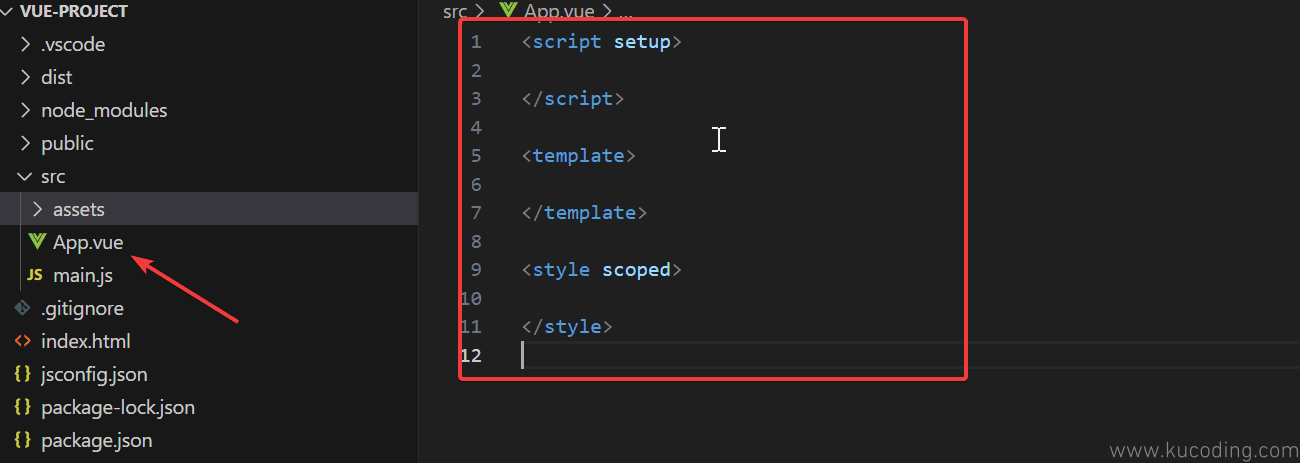Place cursor on the template opening tag
Viewport: 1300px width, 463px height.
coord(578,156)
